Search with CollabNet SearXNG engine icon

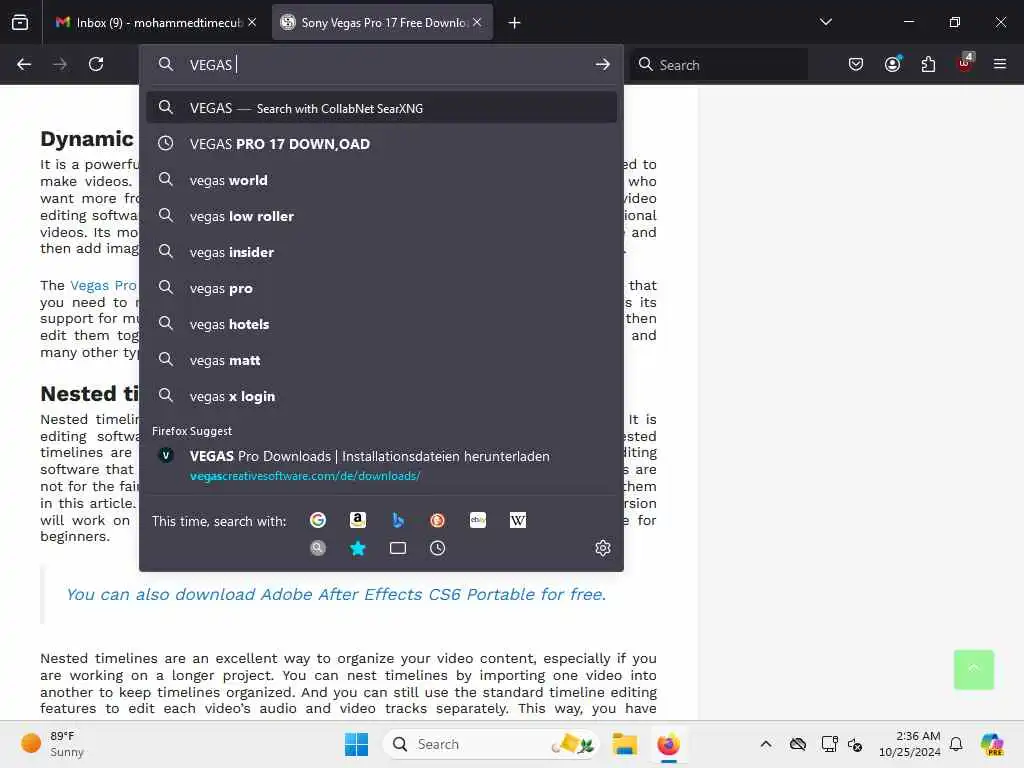tap(318, 548)
